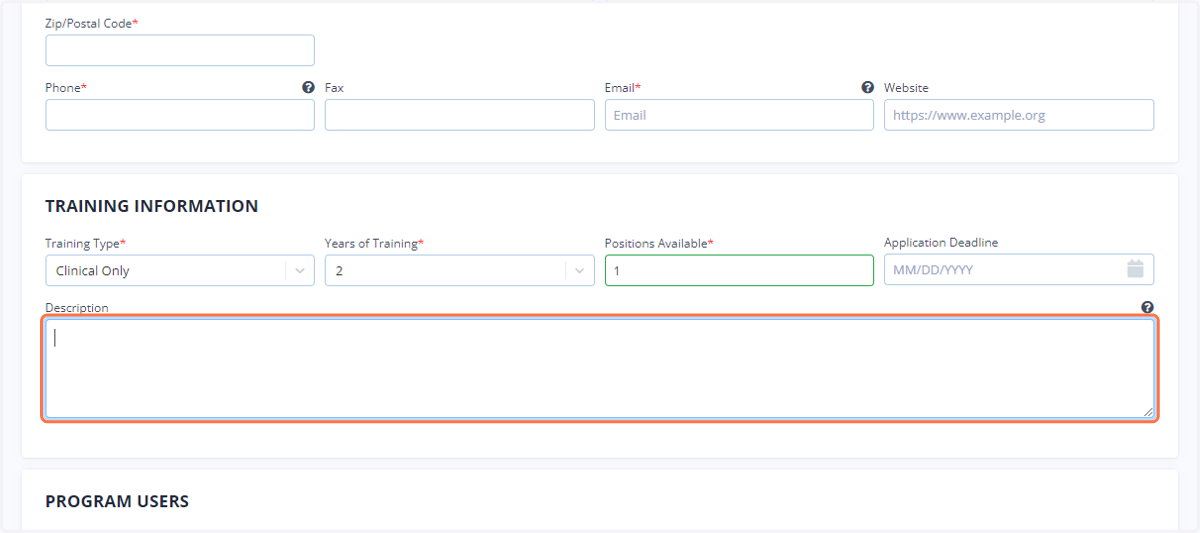Click the Phone input field
Viewport: 1200px width, 533px height.
pos(180,115)
